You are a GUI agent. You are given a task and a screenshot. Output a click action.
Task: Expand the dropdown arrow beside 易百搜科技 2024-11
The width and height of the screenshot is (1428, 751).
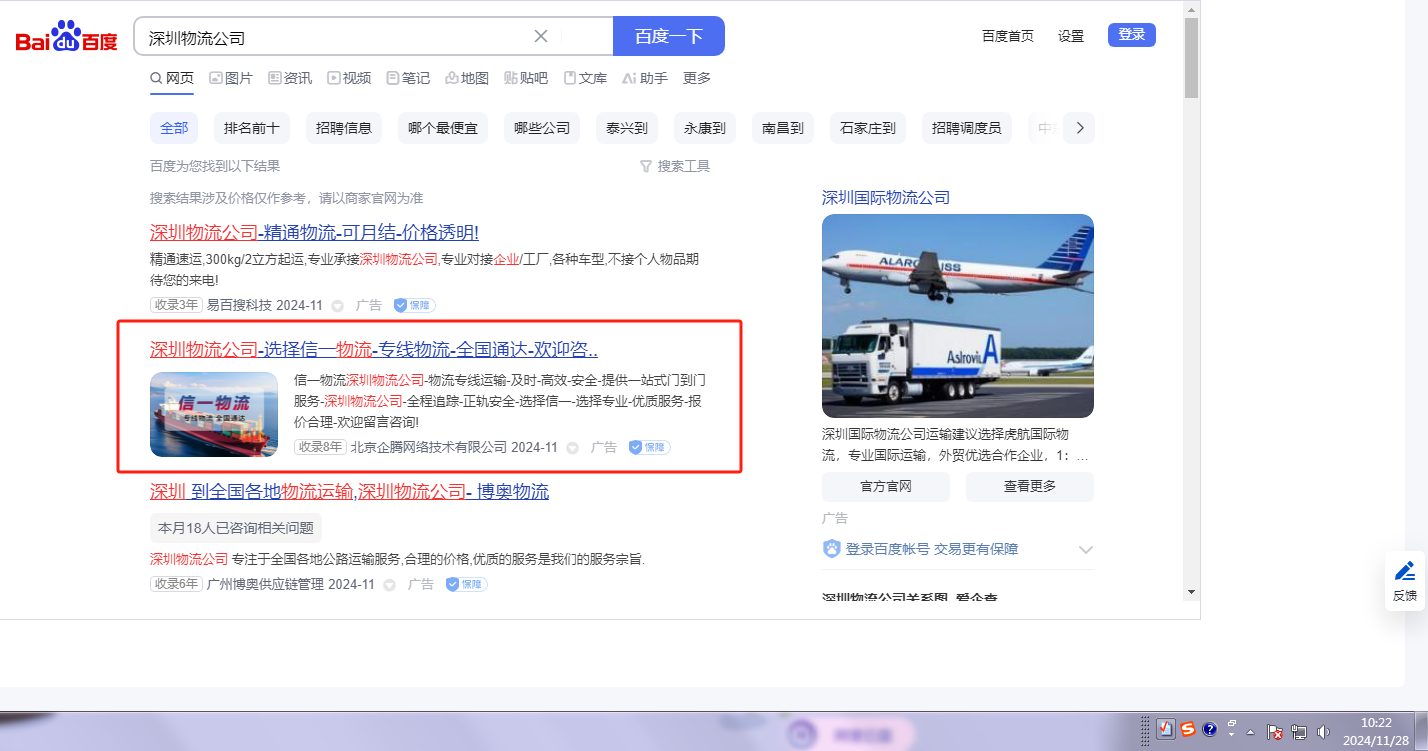pyautogui.click(x=337, y=306)
